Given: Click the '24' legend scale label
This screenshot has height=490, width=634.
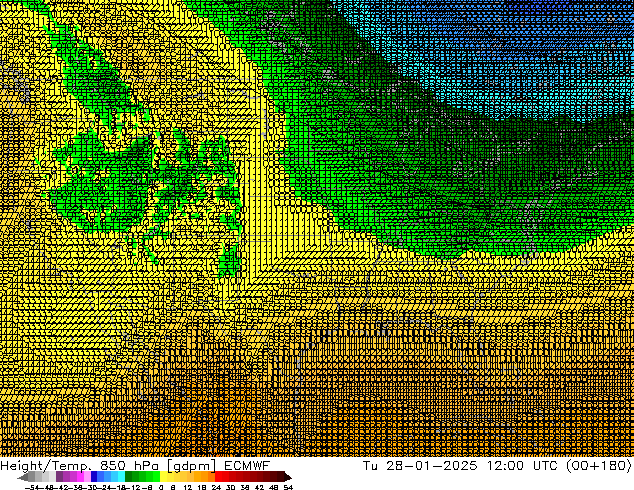Looking at the screenshot, I should click(x=216, y=487).
